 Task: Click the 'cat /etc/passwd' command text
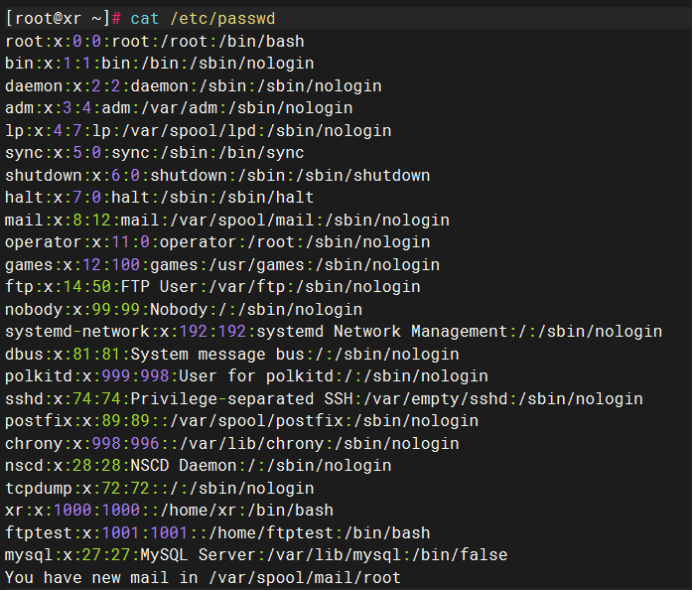click(206, 18)
